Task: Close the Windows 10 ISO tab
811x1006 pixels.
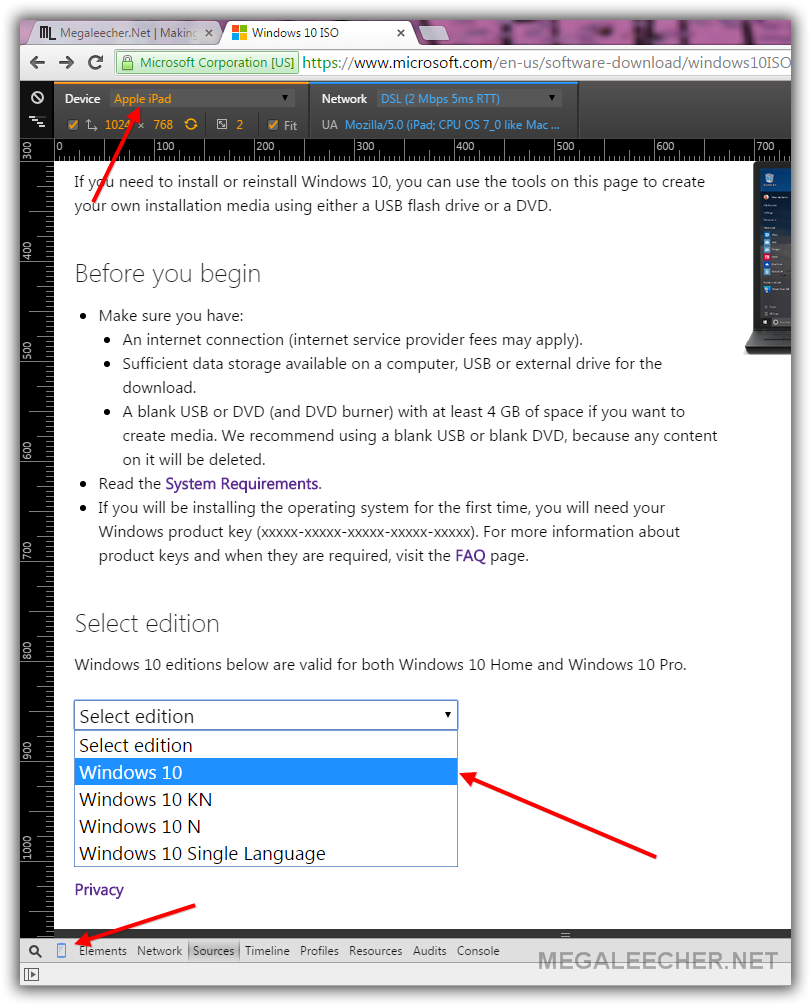Action: point(401,33)
